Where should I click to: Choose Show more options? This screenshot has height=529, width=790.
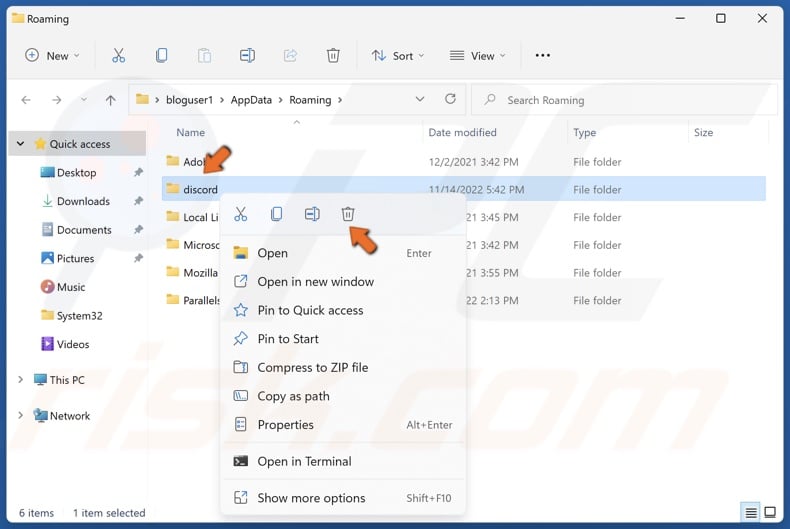tap(343, 498)
